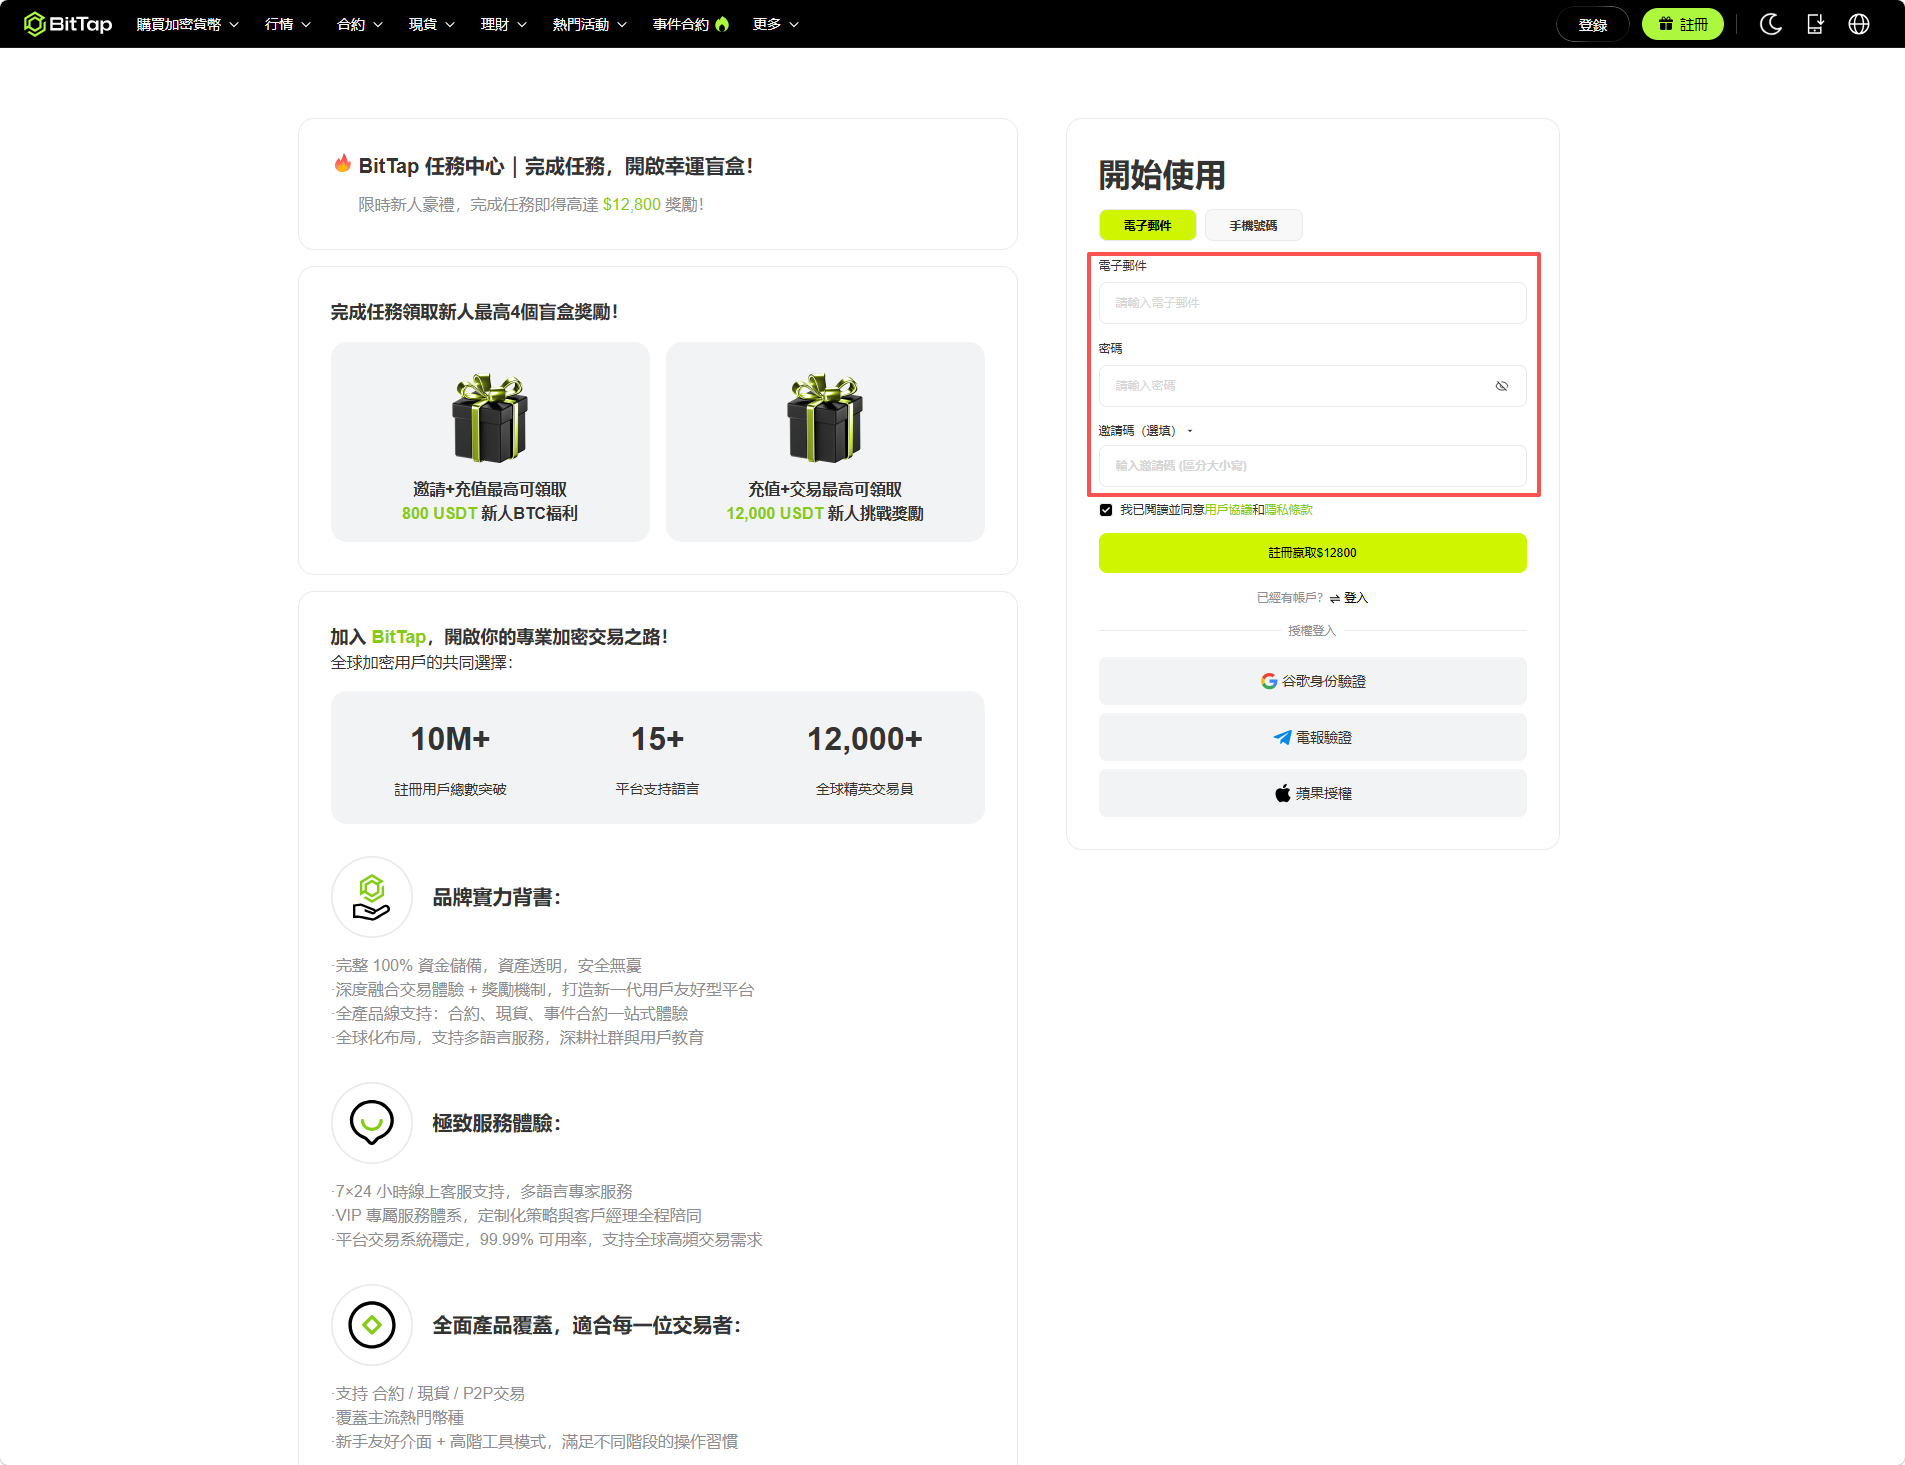
Task: Click the fire icon beside 事件合約
Action: (722, 24)
